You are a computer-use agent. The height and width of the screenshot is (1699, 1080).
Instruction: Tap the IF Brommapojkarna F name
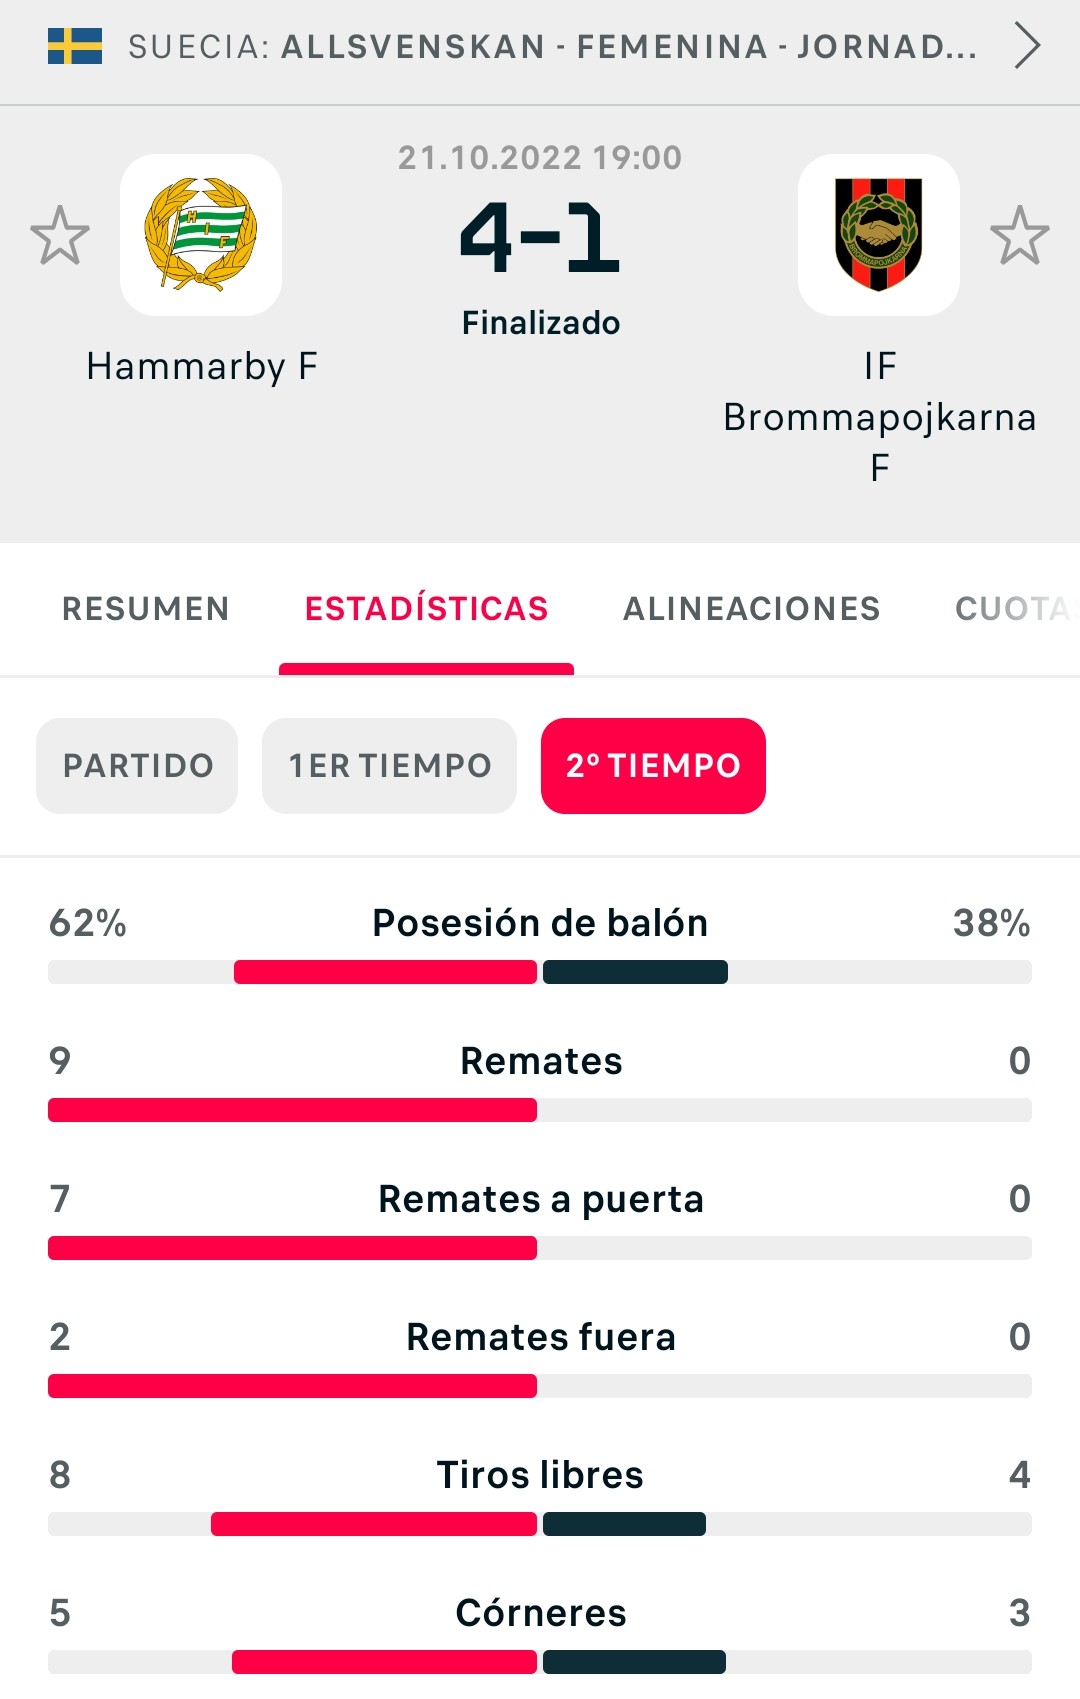point(879,416)
